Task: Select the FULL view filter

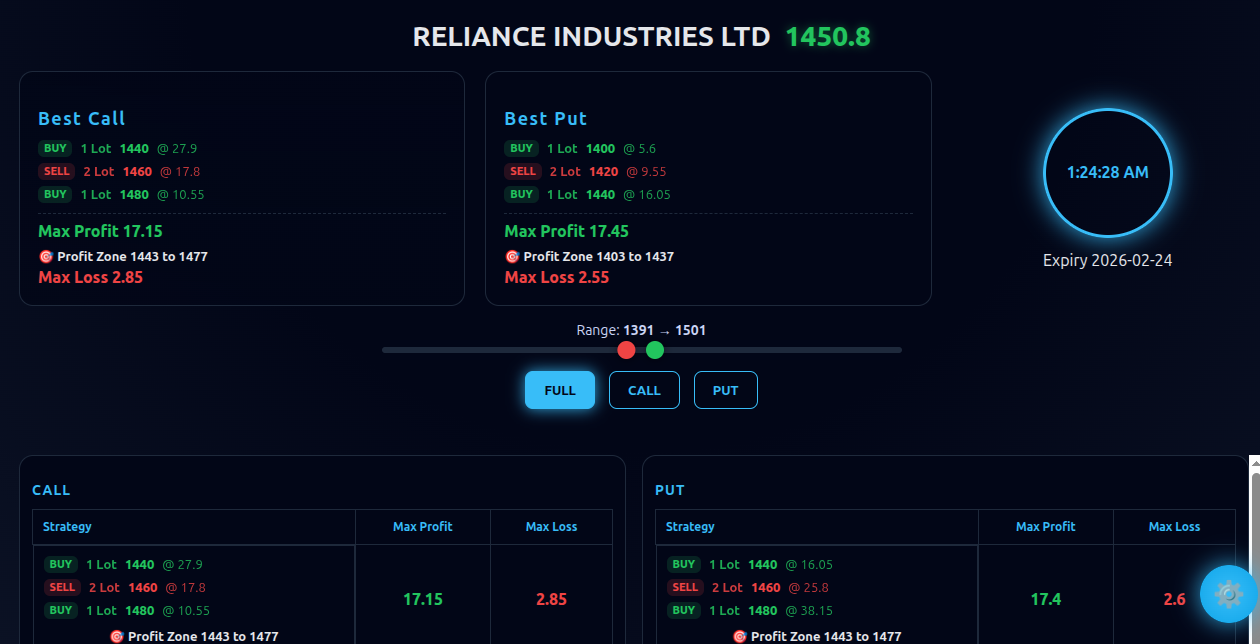Action: (560, 390)
